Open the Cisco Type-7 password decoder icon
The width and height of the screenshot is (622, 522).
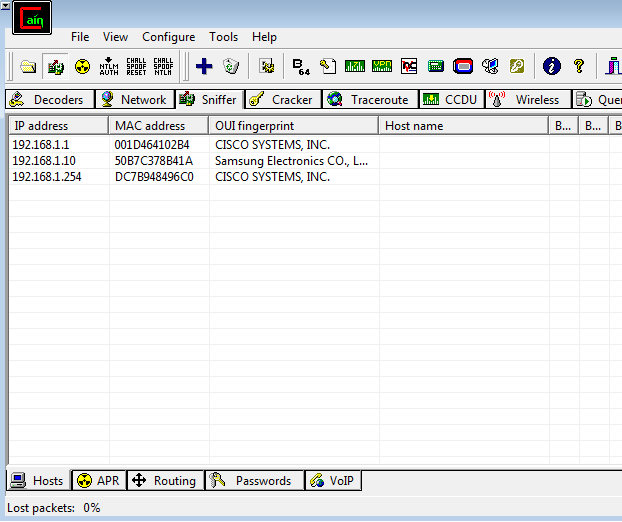click(355, 66)
